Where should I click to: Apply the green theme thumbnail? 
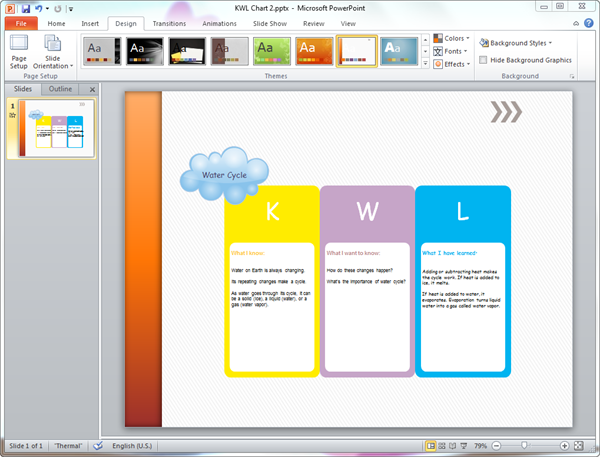point(272,50)
